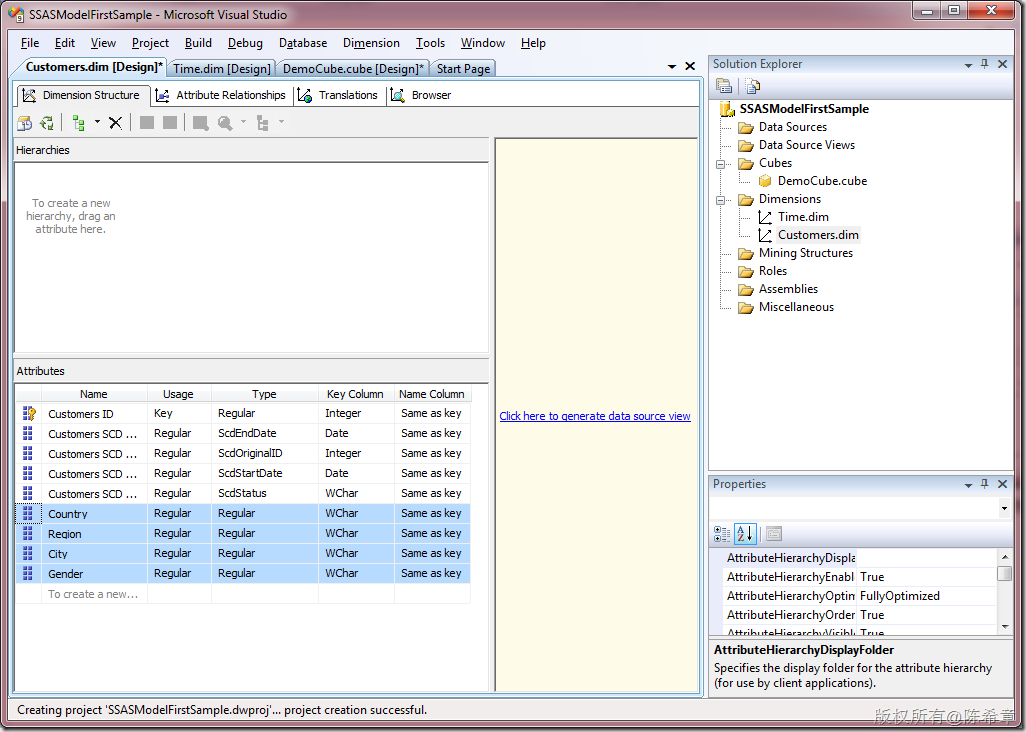Open the File menu
Viewport: 1026px width, 732px height.
[x=30, y=43]
